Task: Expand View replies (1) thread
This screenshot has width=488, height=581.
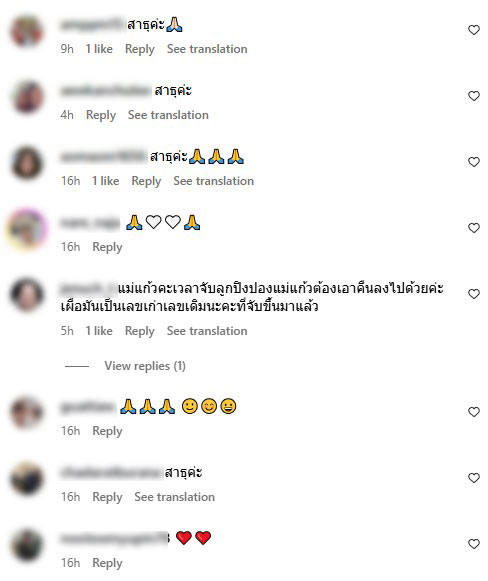Action: pos(145,366)
